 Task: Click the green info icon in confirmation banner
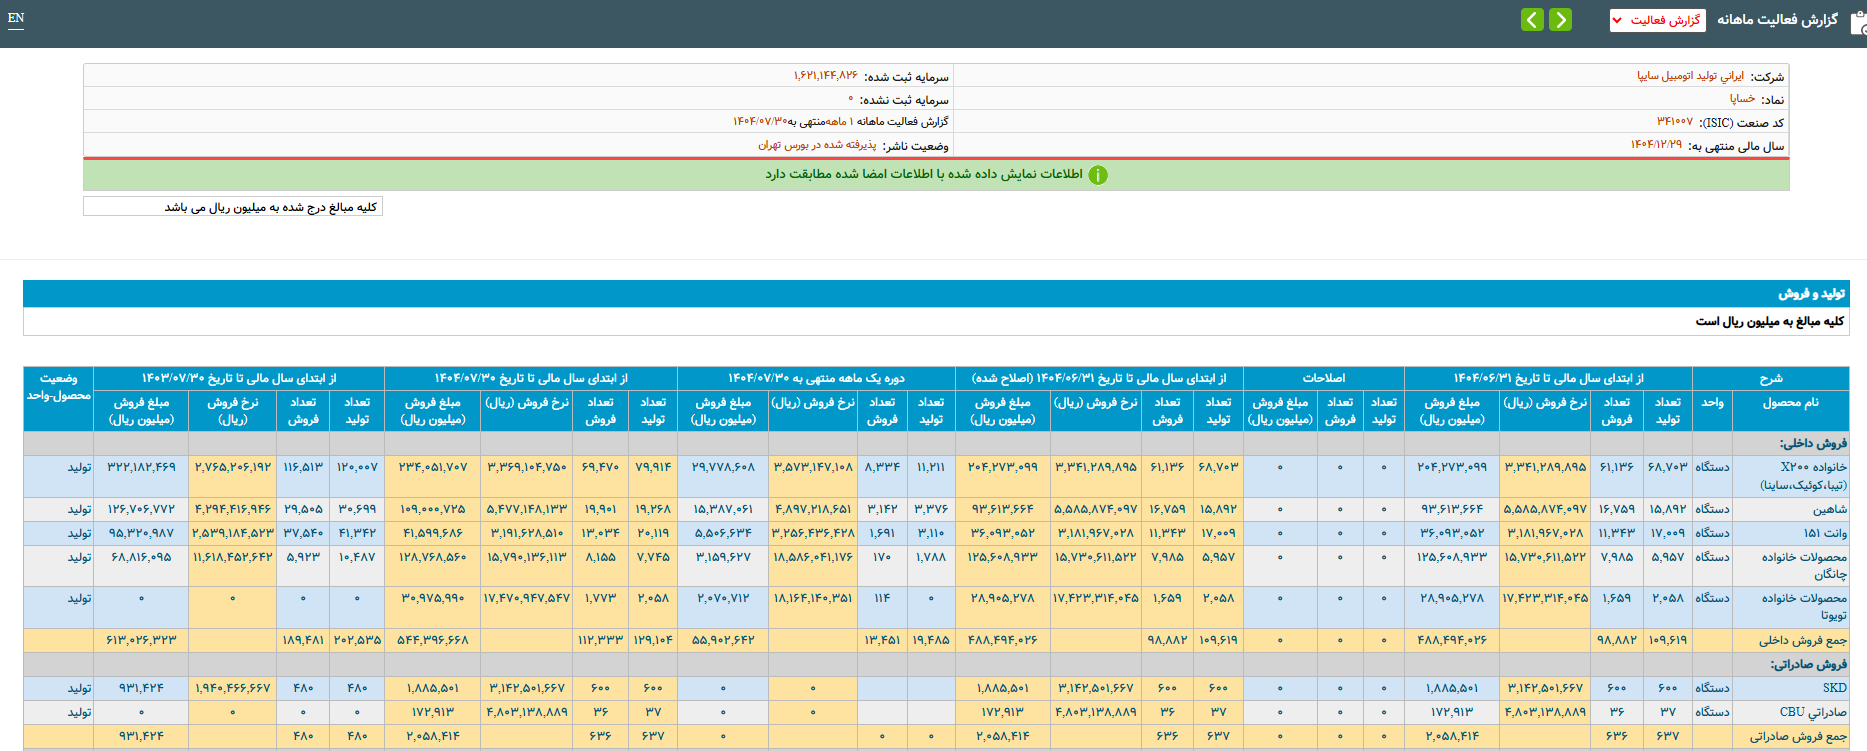pos(1098,175)
